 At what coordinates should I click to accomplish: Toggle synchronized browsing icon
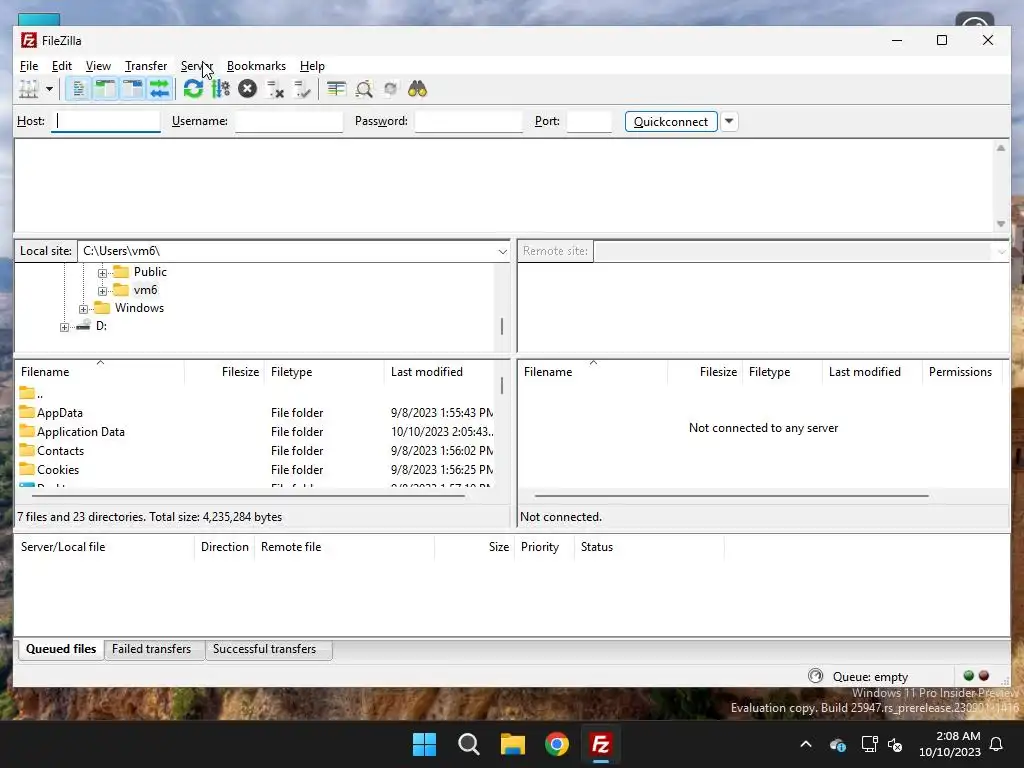(x=391, y=89)
